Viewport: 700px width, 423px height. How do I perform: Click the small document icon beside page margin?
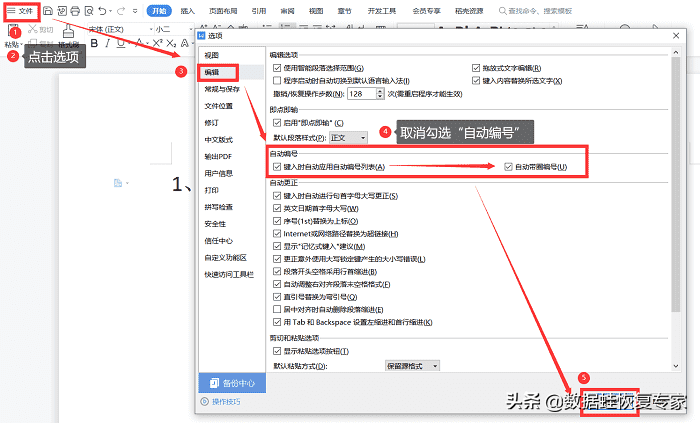pyautogui.click(x=118, y=183)
